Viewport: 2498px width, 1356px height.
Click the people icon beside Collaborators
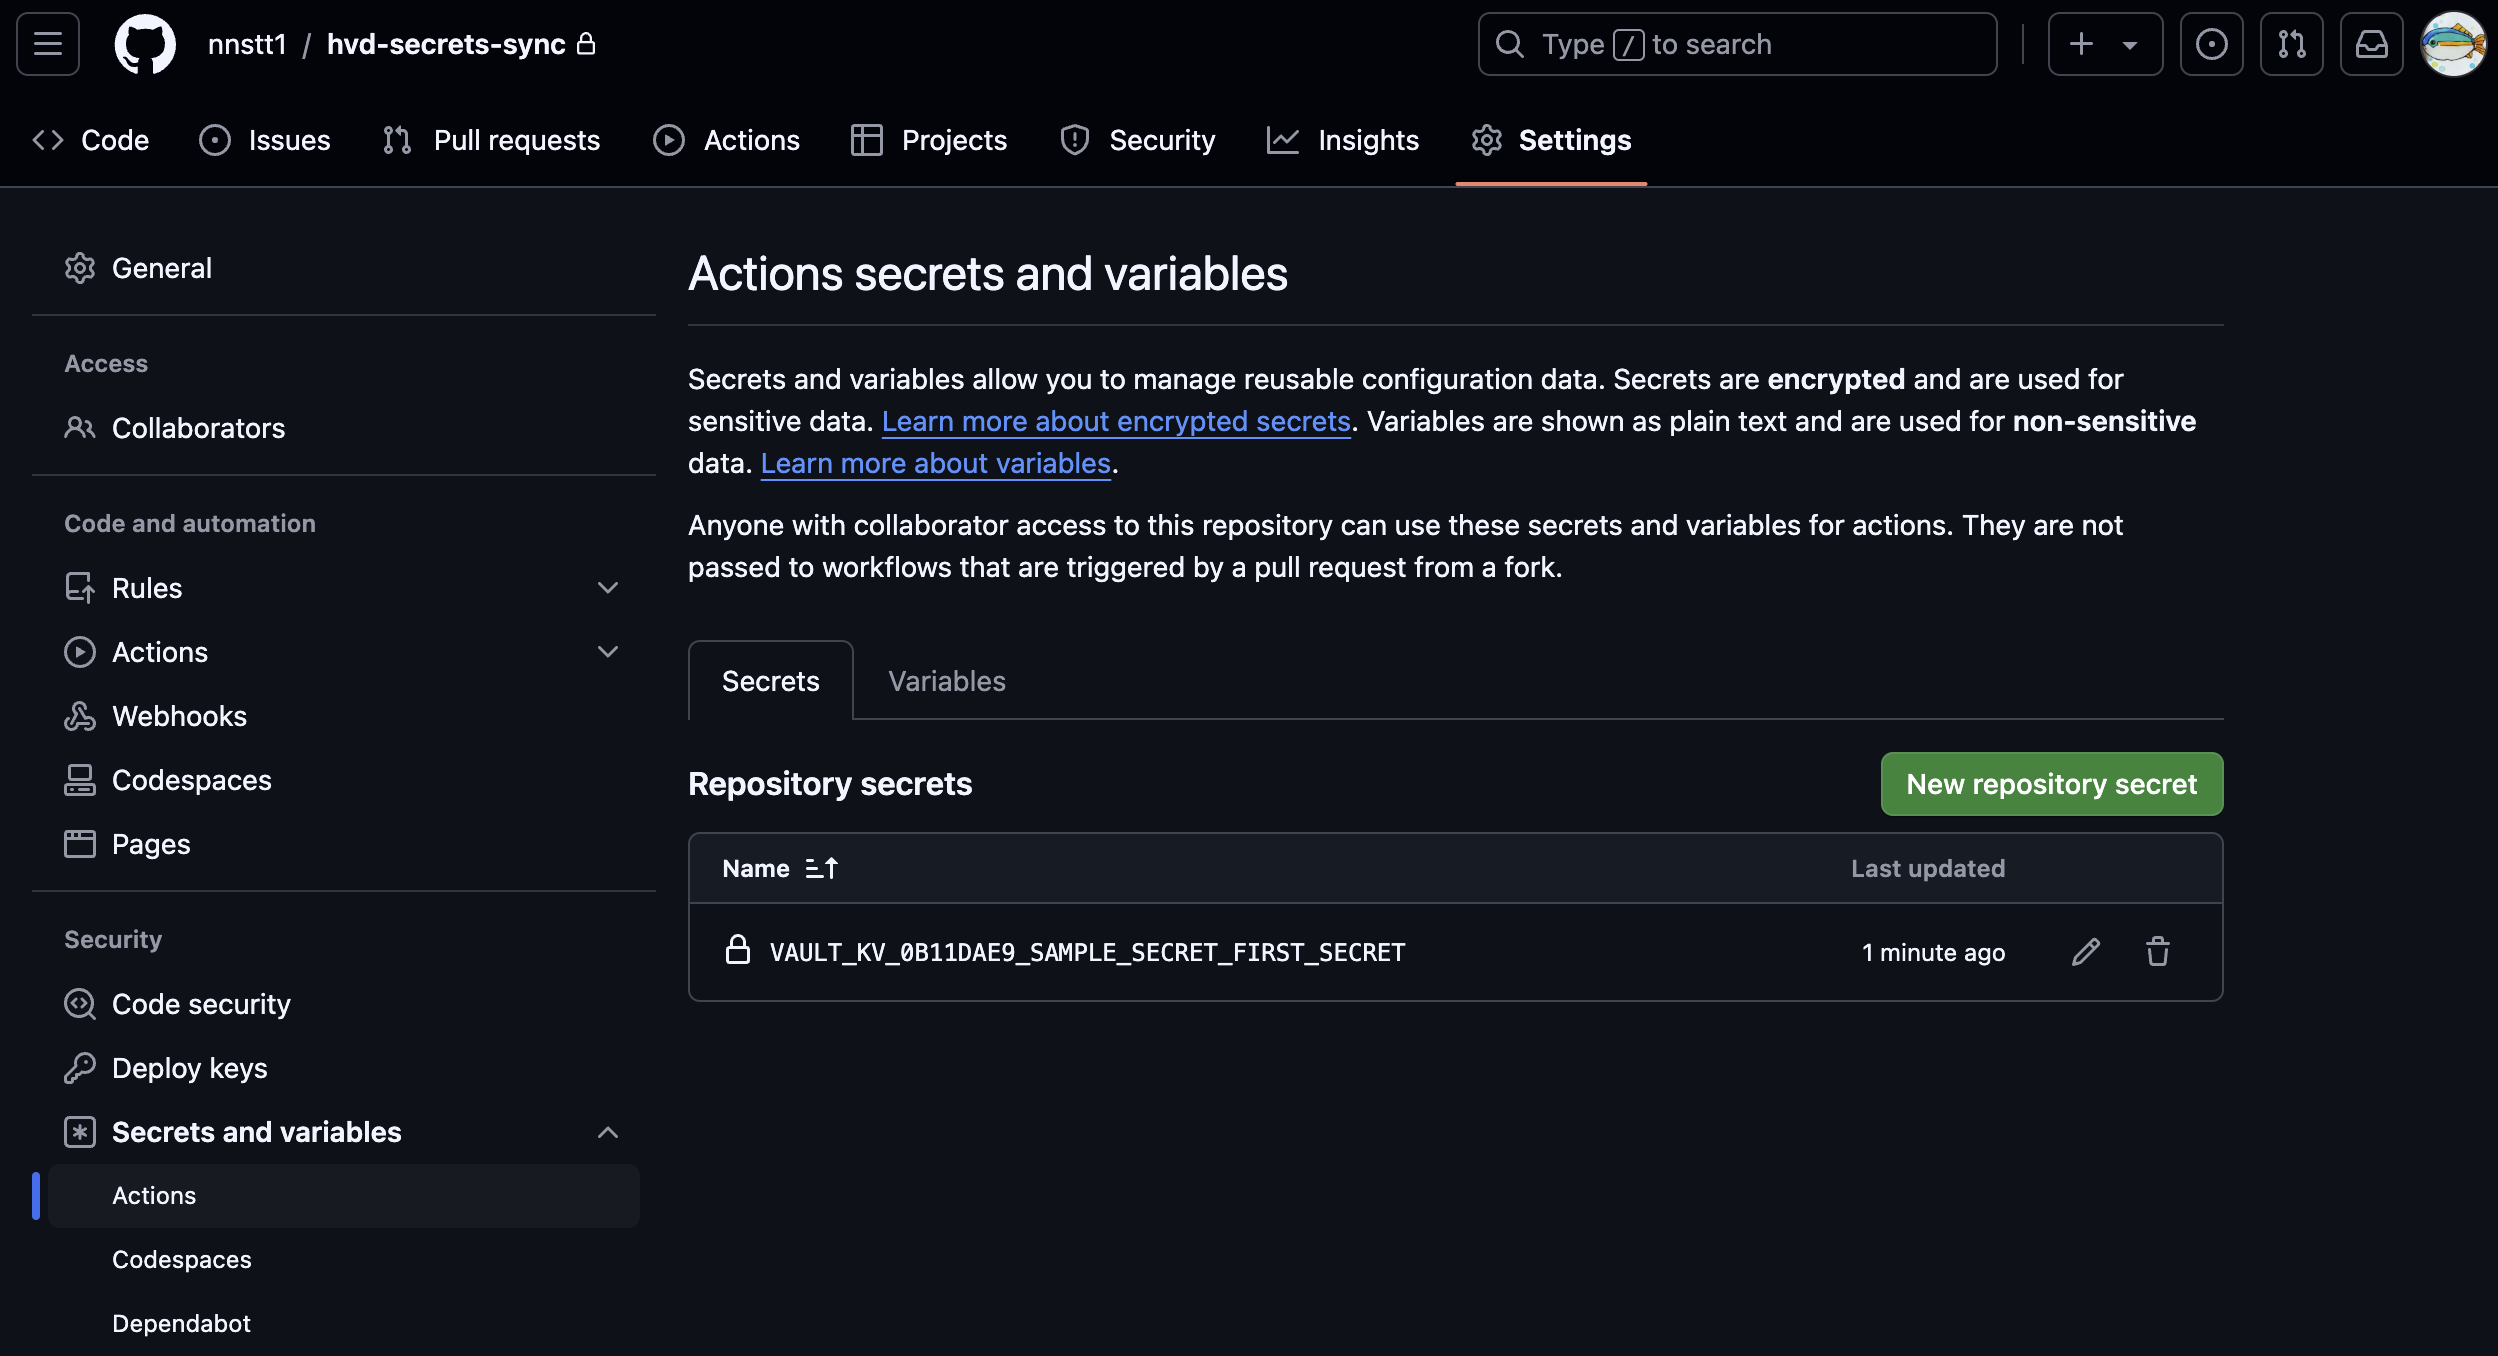[x=80, y=428]
